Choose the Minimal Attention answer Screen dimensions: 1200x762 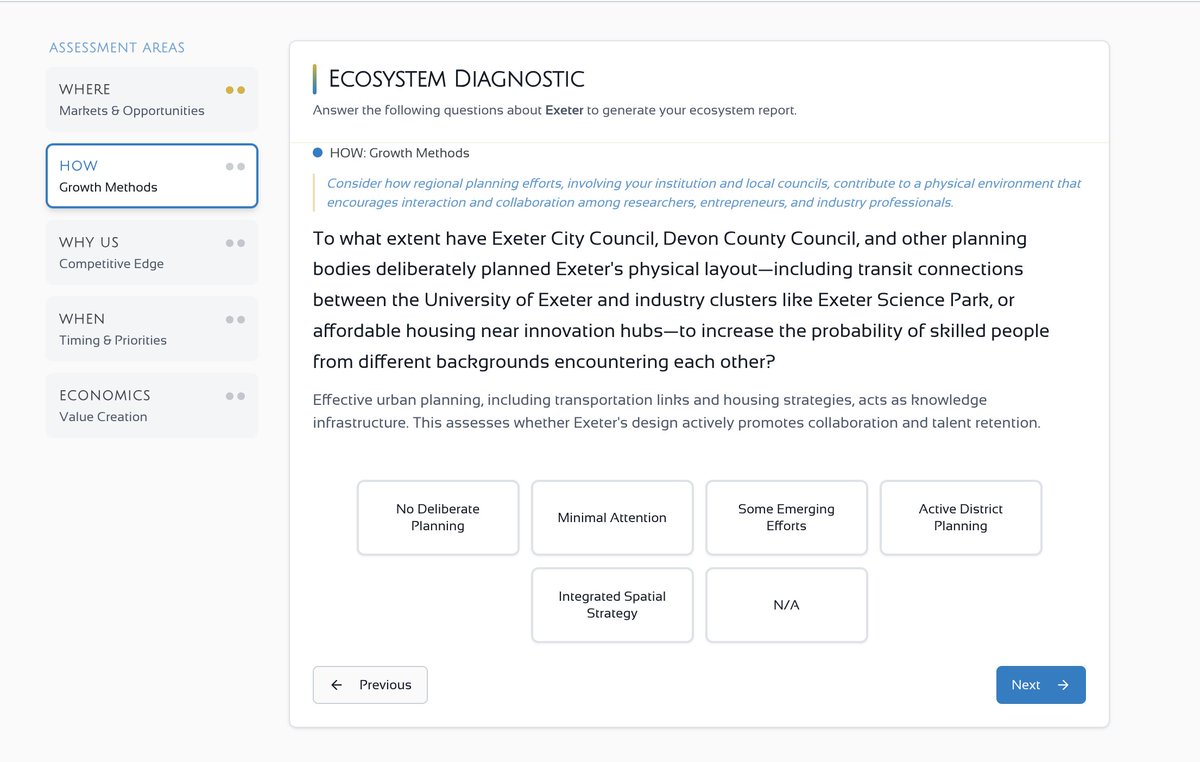[612, 518]
